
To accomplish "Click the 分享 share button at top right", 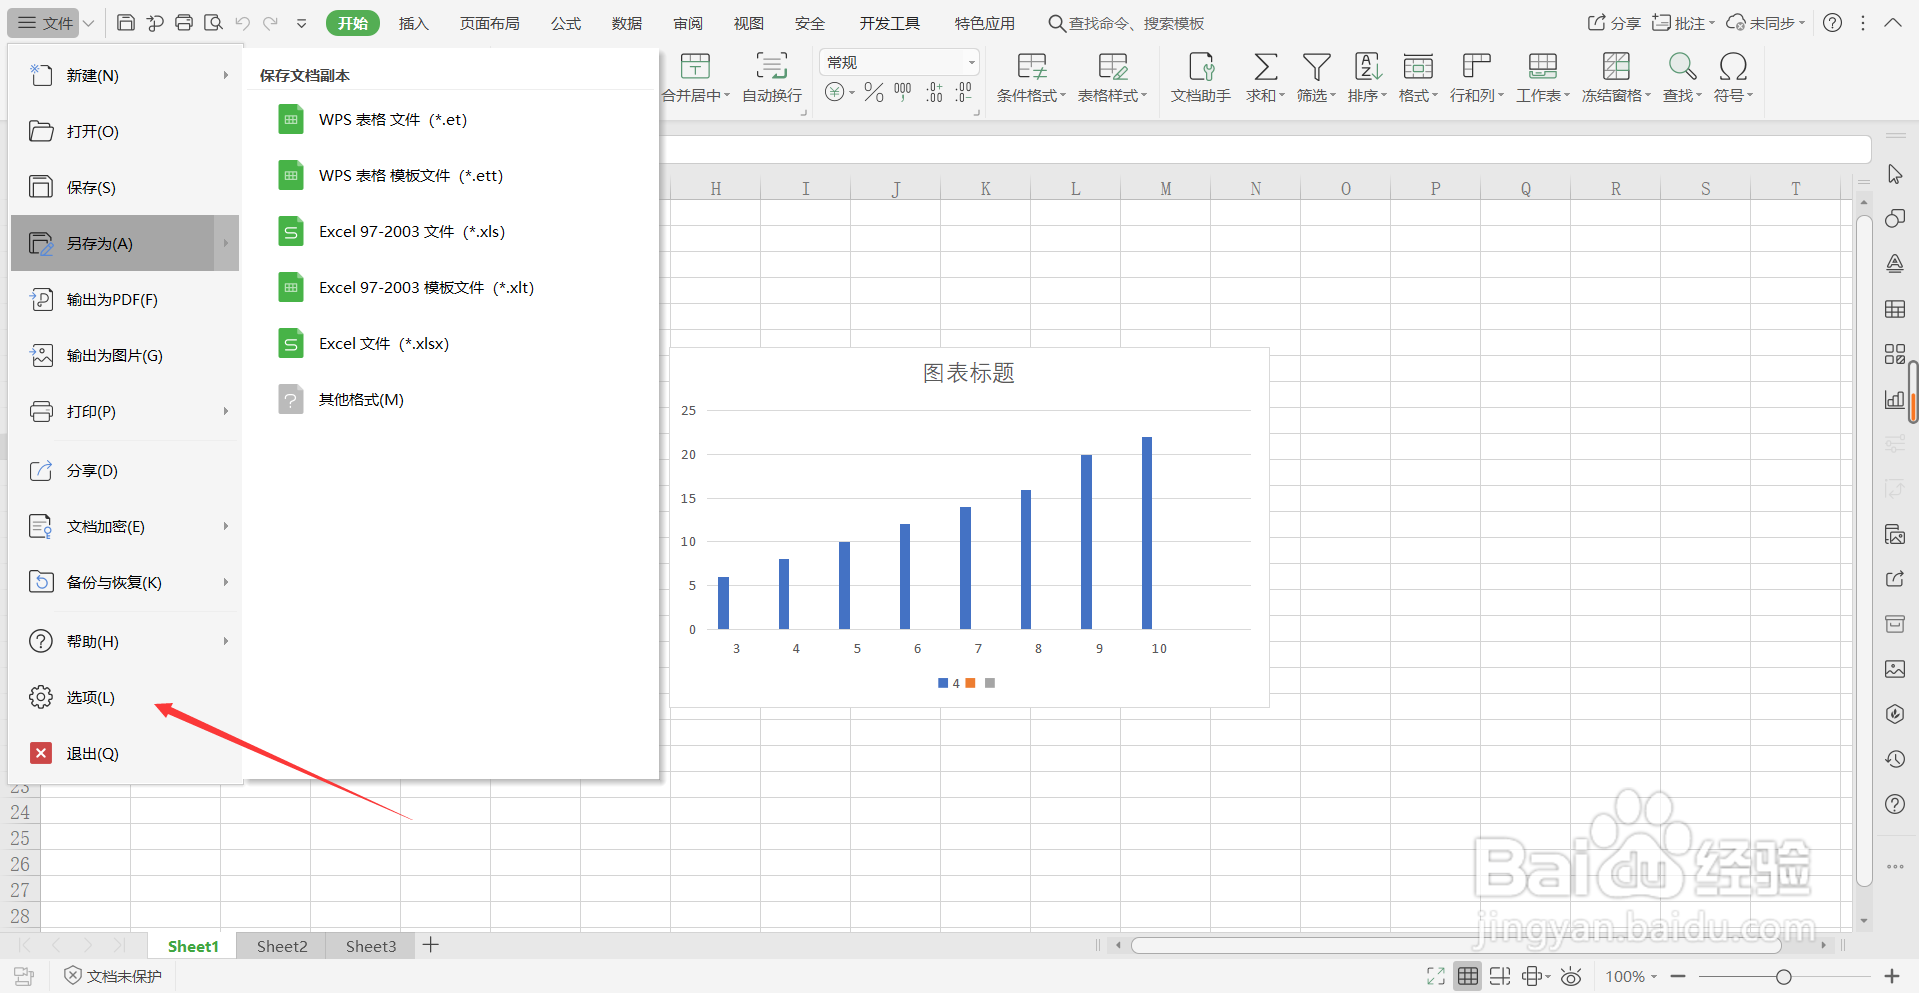I will coord(1614,22).
